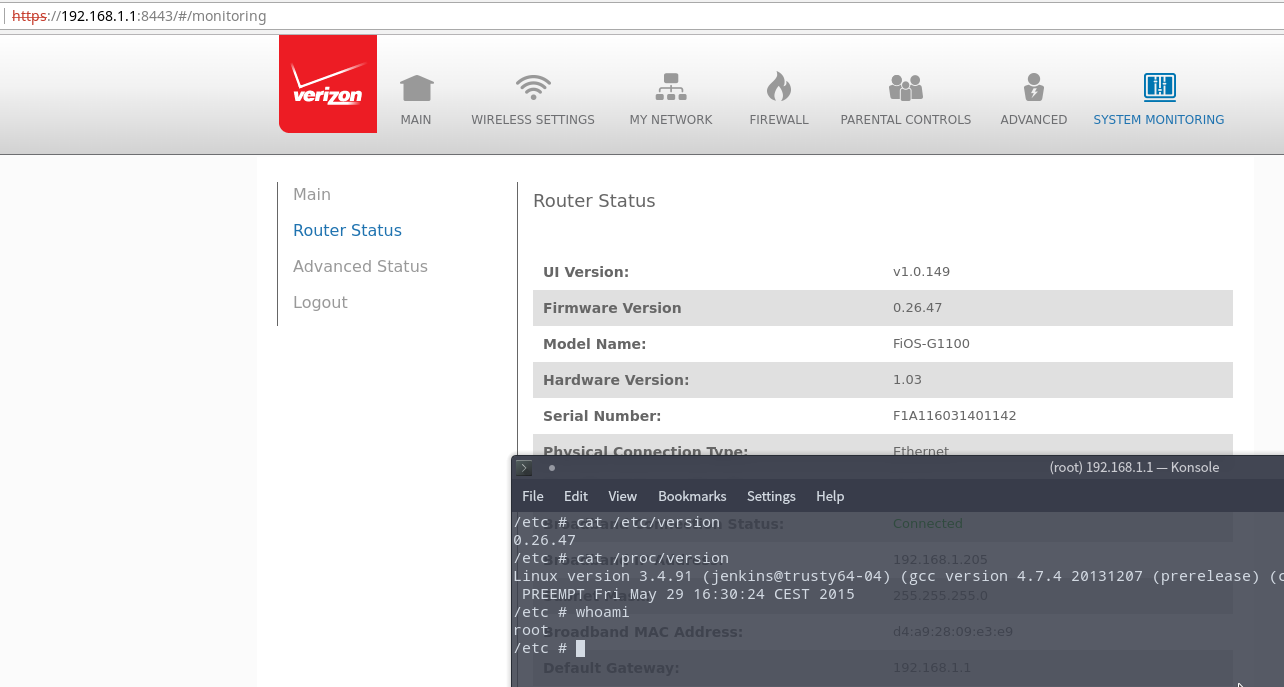Image resolution: width=1284 pixels, height=687 pixels.
Task: Open the Konsole File menu
Action: [533, 496]
